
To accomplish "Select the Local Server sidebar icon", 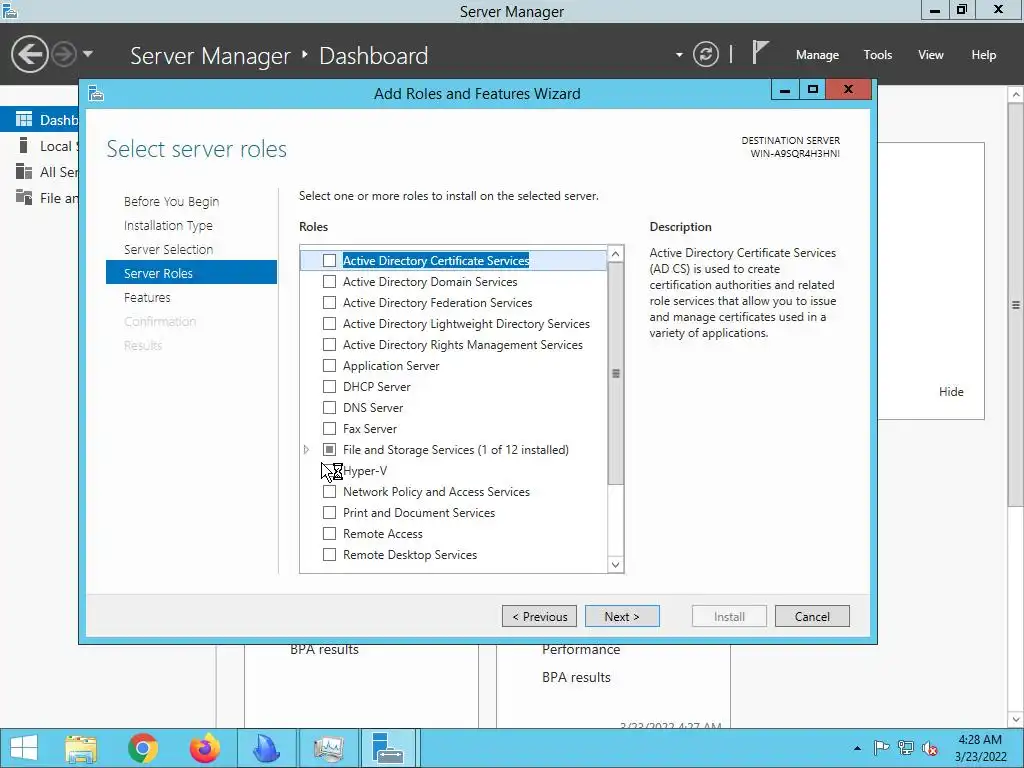I will pos(24,145).
